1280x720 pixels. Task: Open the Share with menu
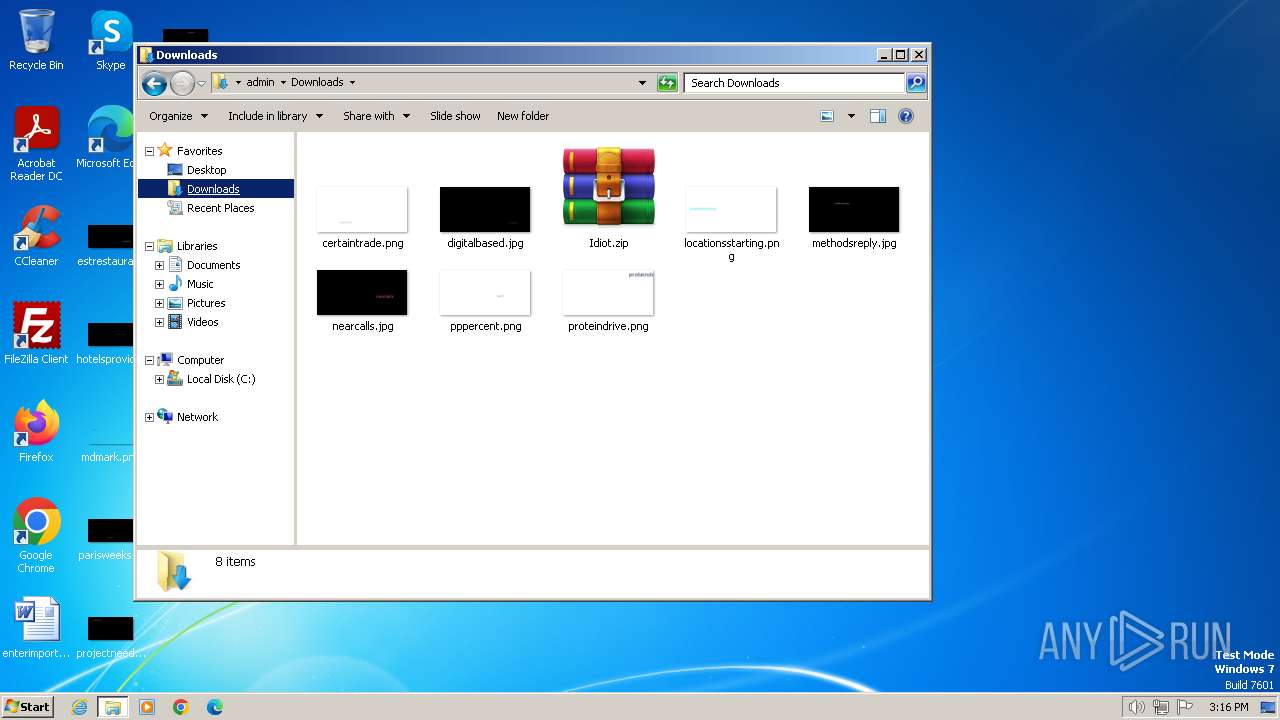tap(376, 116)
